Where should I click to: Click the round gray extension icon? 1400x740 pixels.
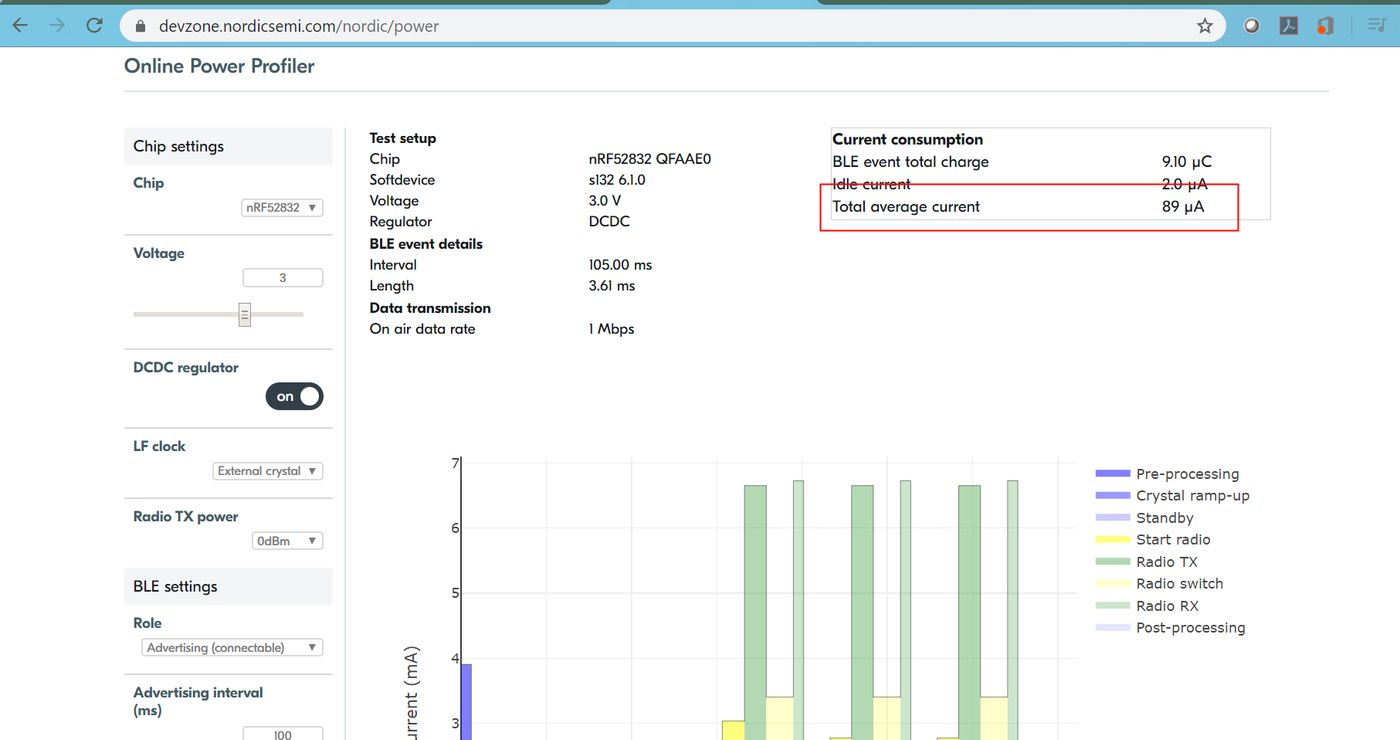pyautogui.click(x=1251, y=26)
